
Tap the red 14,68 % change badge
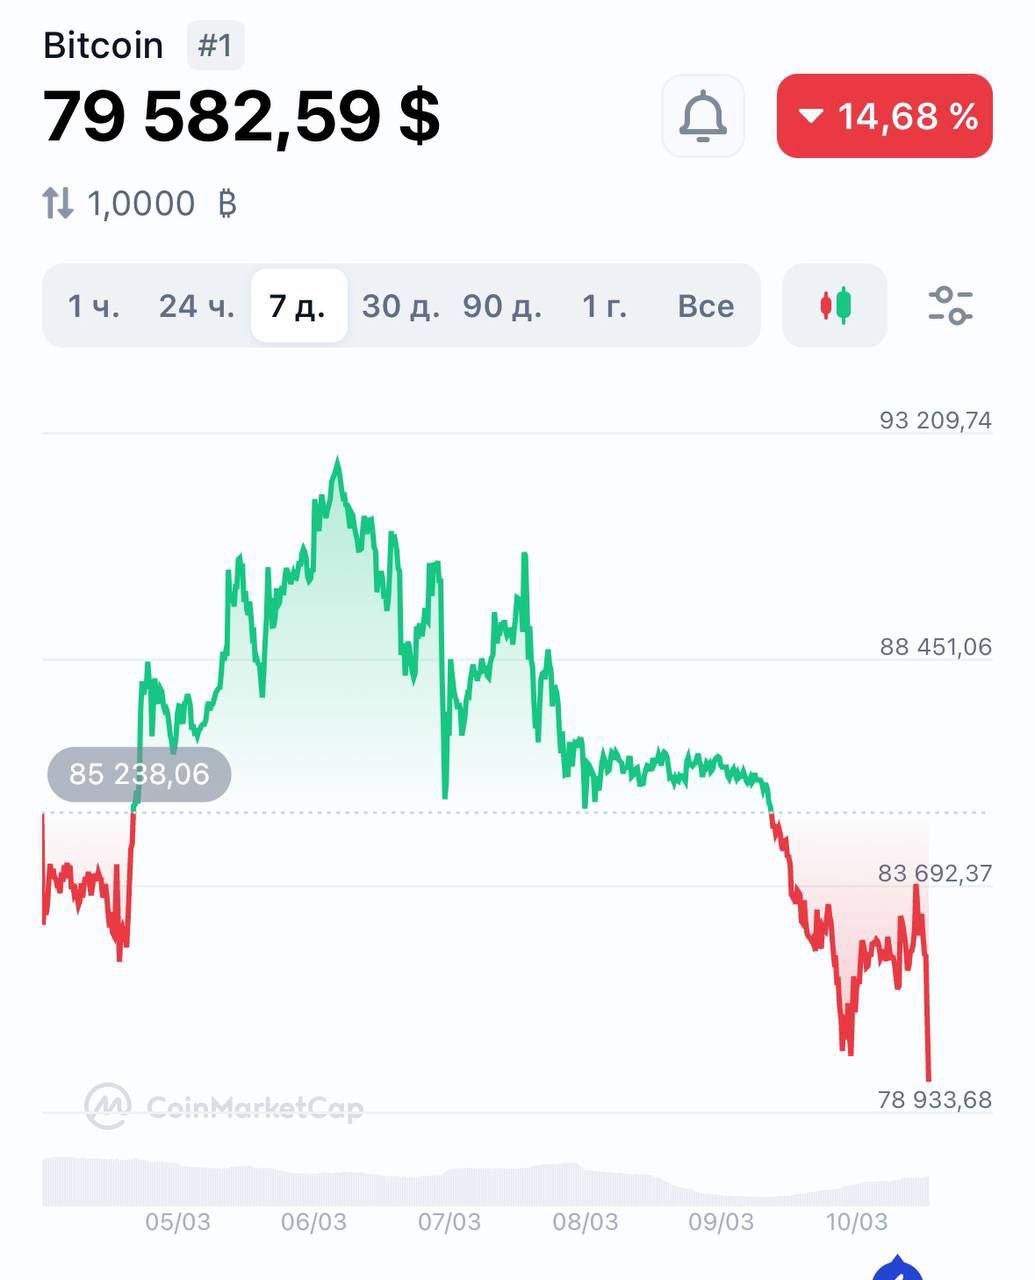(885, 116)
